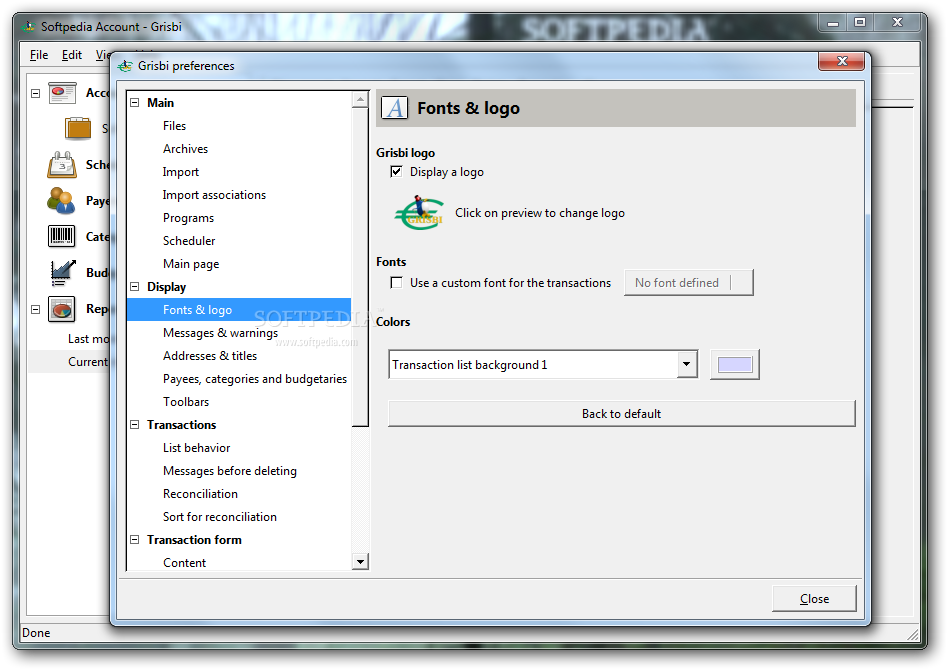The height and width of the screenshot is (670, 948).
Task: Maximize the main Grisbi window
Action: tap(860, 22)
